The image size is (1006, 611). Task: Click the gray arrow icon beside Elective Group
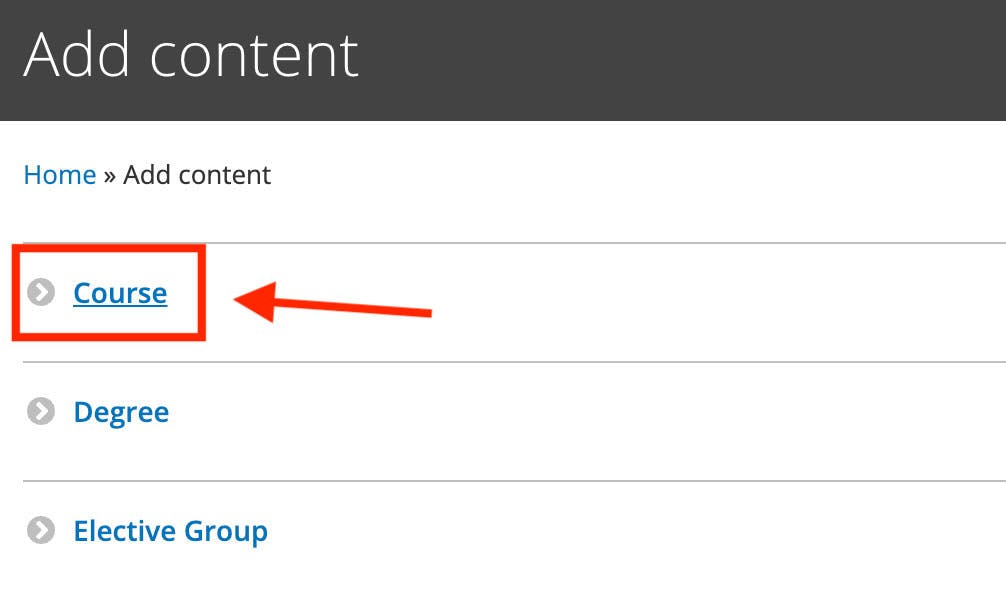(41, 530)
